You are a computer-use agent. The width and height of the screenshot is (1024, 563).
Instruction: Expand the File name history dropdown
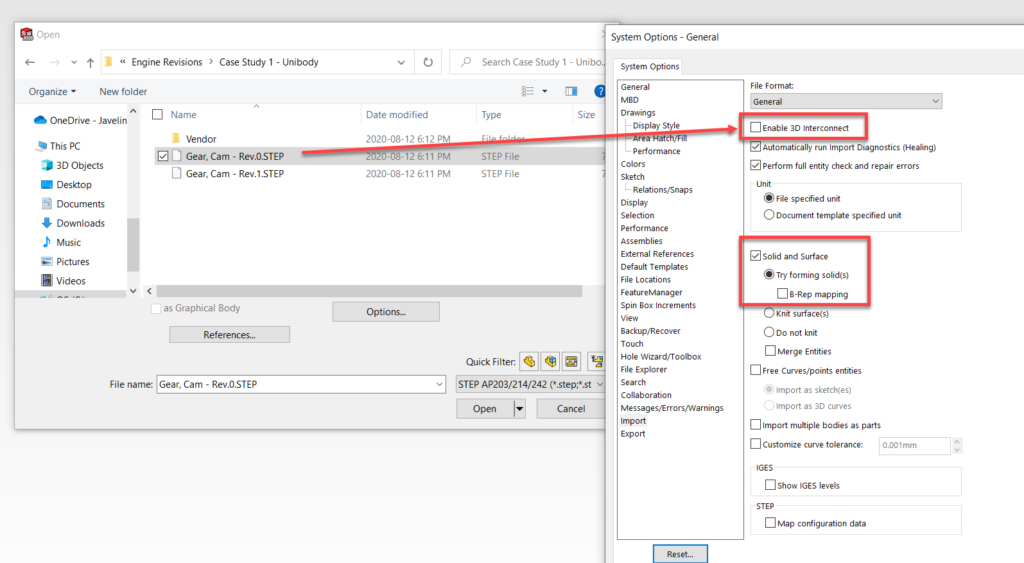pos(439,384)
